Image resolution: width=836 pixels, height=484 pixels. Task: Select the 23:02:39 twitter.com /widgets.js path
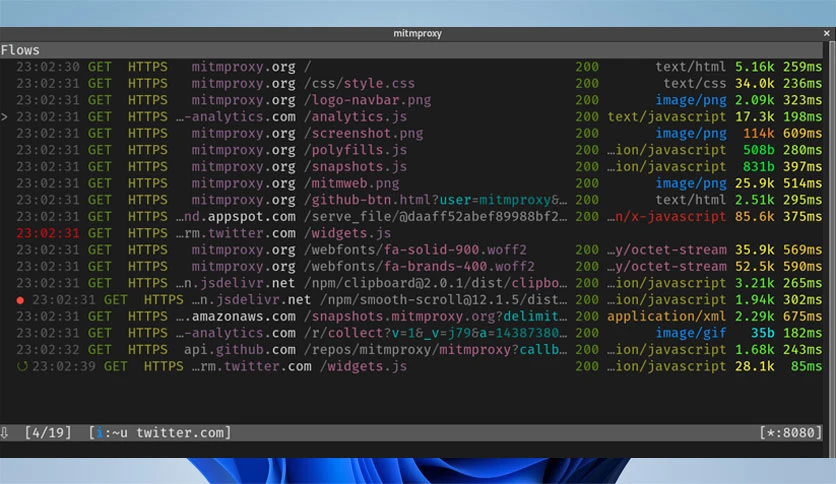click(364, 367)
